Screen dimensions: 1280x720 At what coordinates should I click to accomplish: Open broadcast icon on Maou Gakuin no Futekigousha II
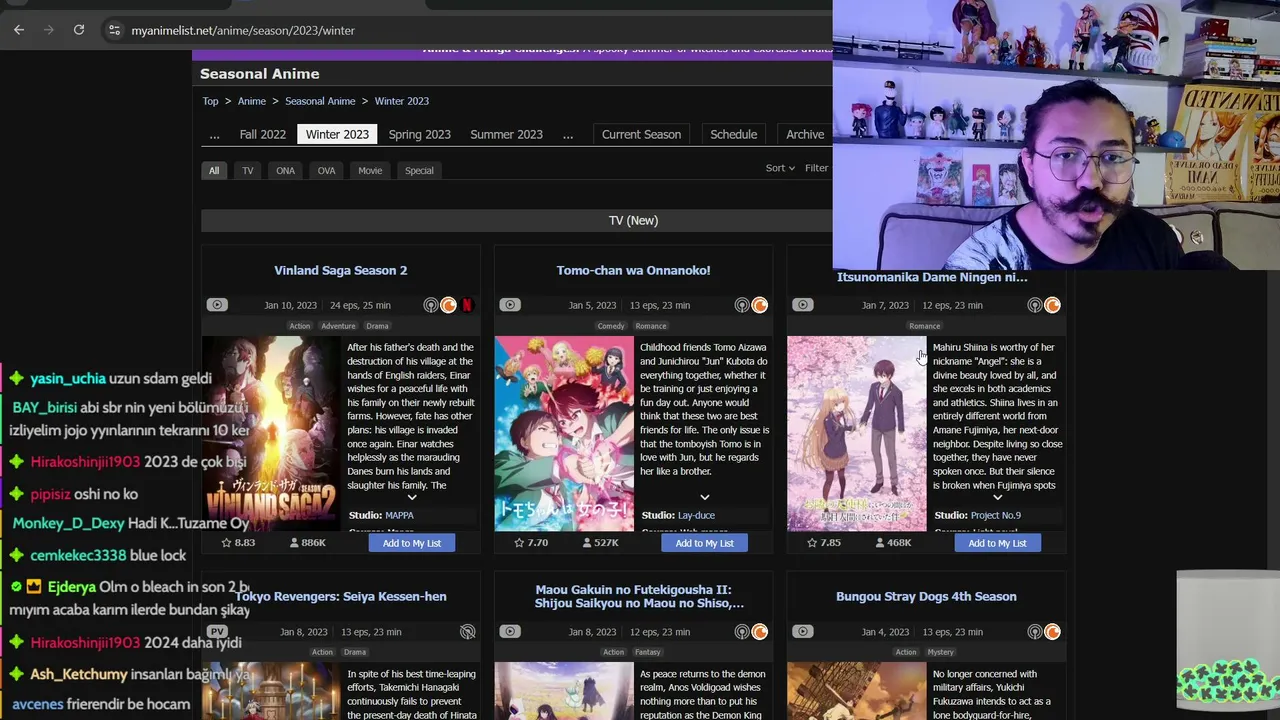pos(742,632)
